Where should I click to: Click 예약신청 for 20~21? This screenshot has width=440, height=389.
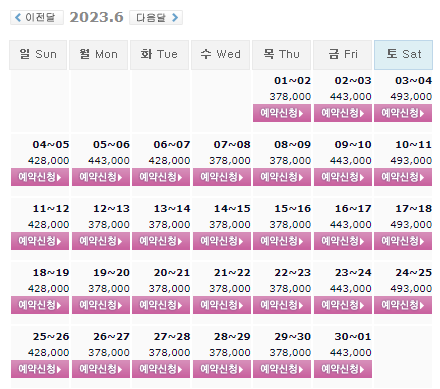(161, 305)
